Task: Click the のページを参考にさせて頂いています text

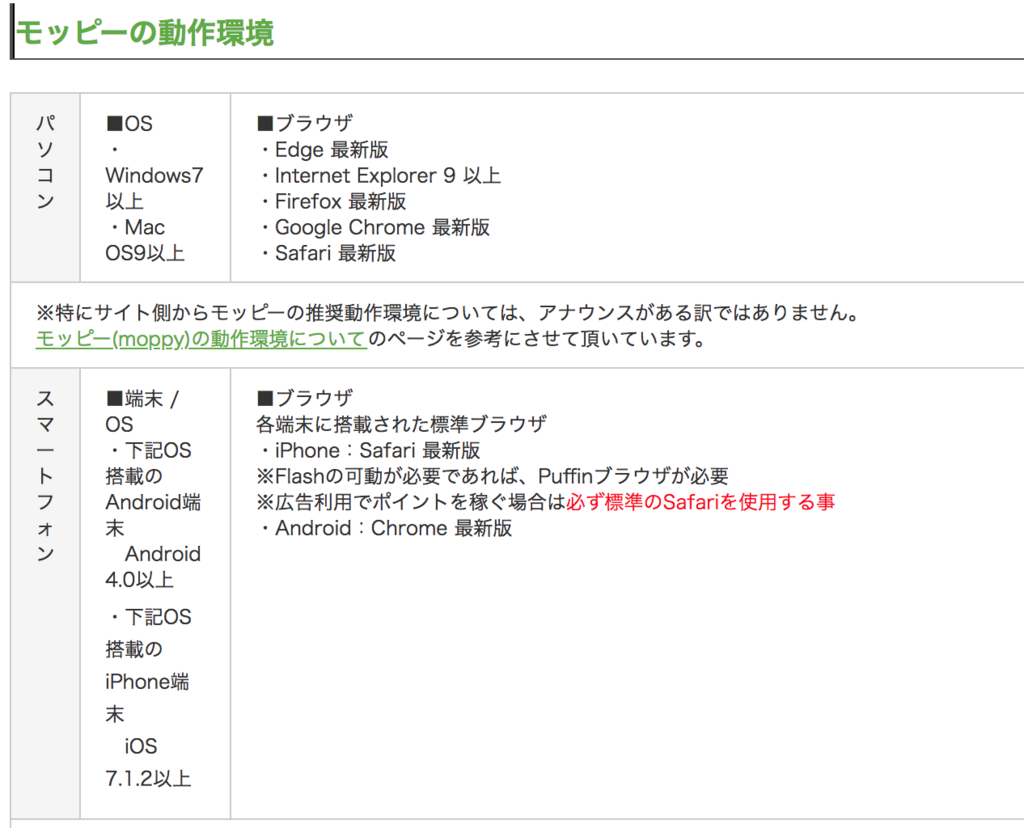Action: click(537, 339)
